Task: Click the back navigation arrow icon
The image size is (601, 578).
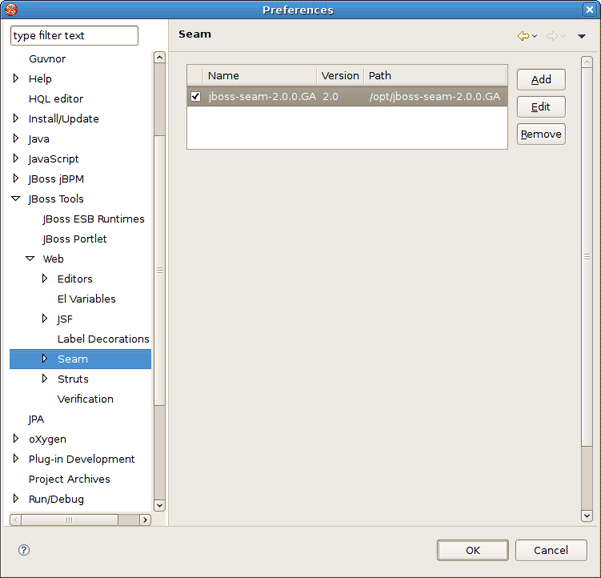Action: coord(523,36)
